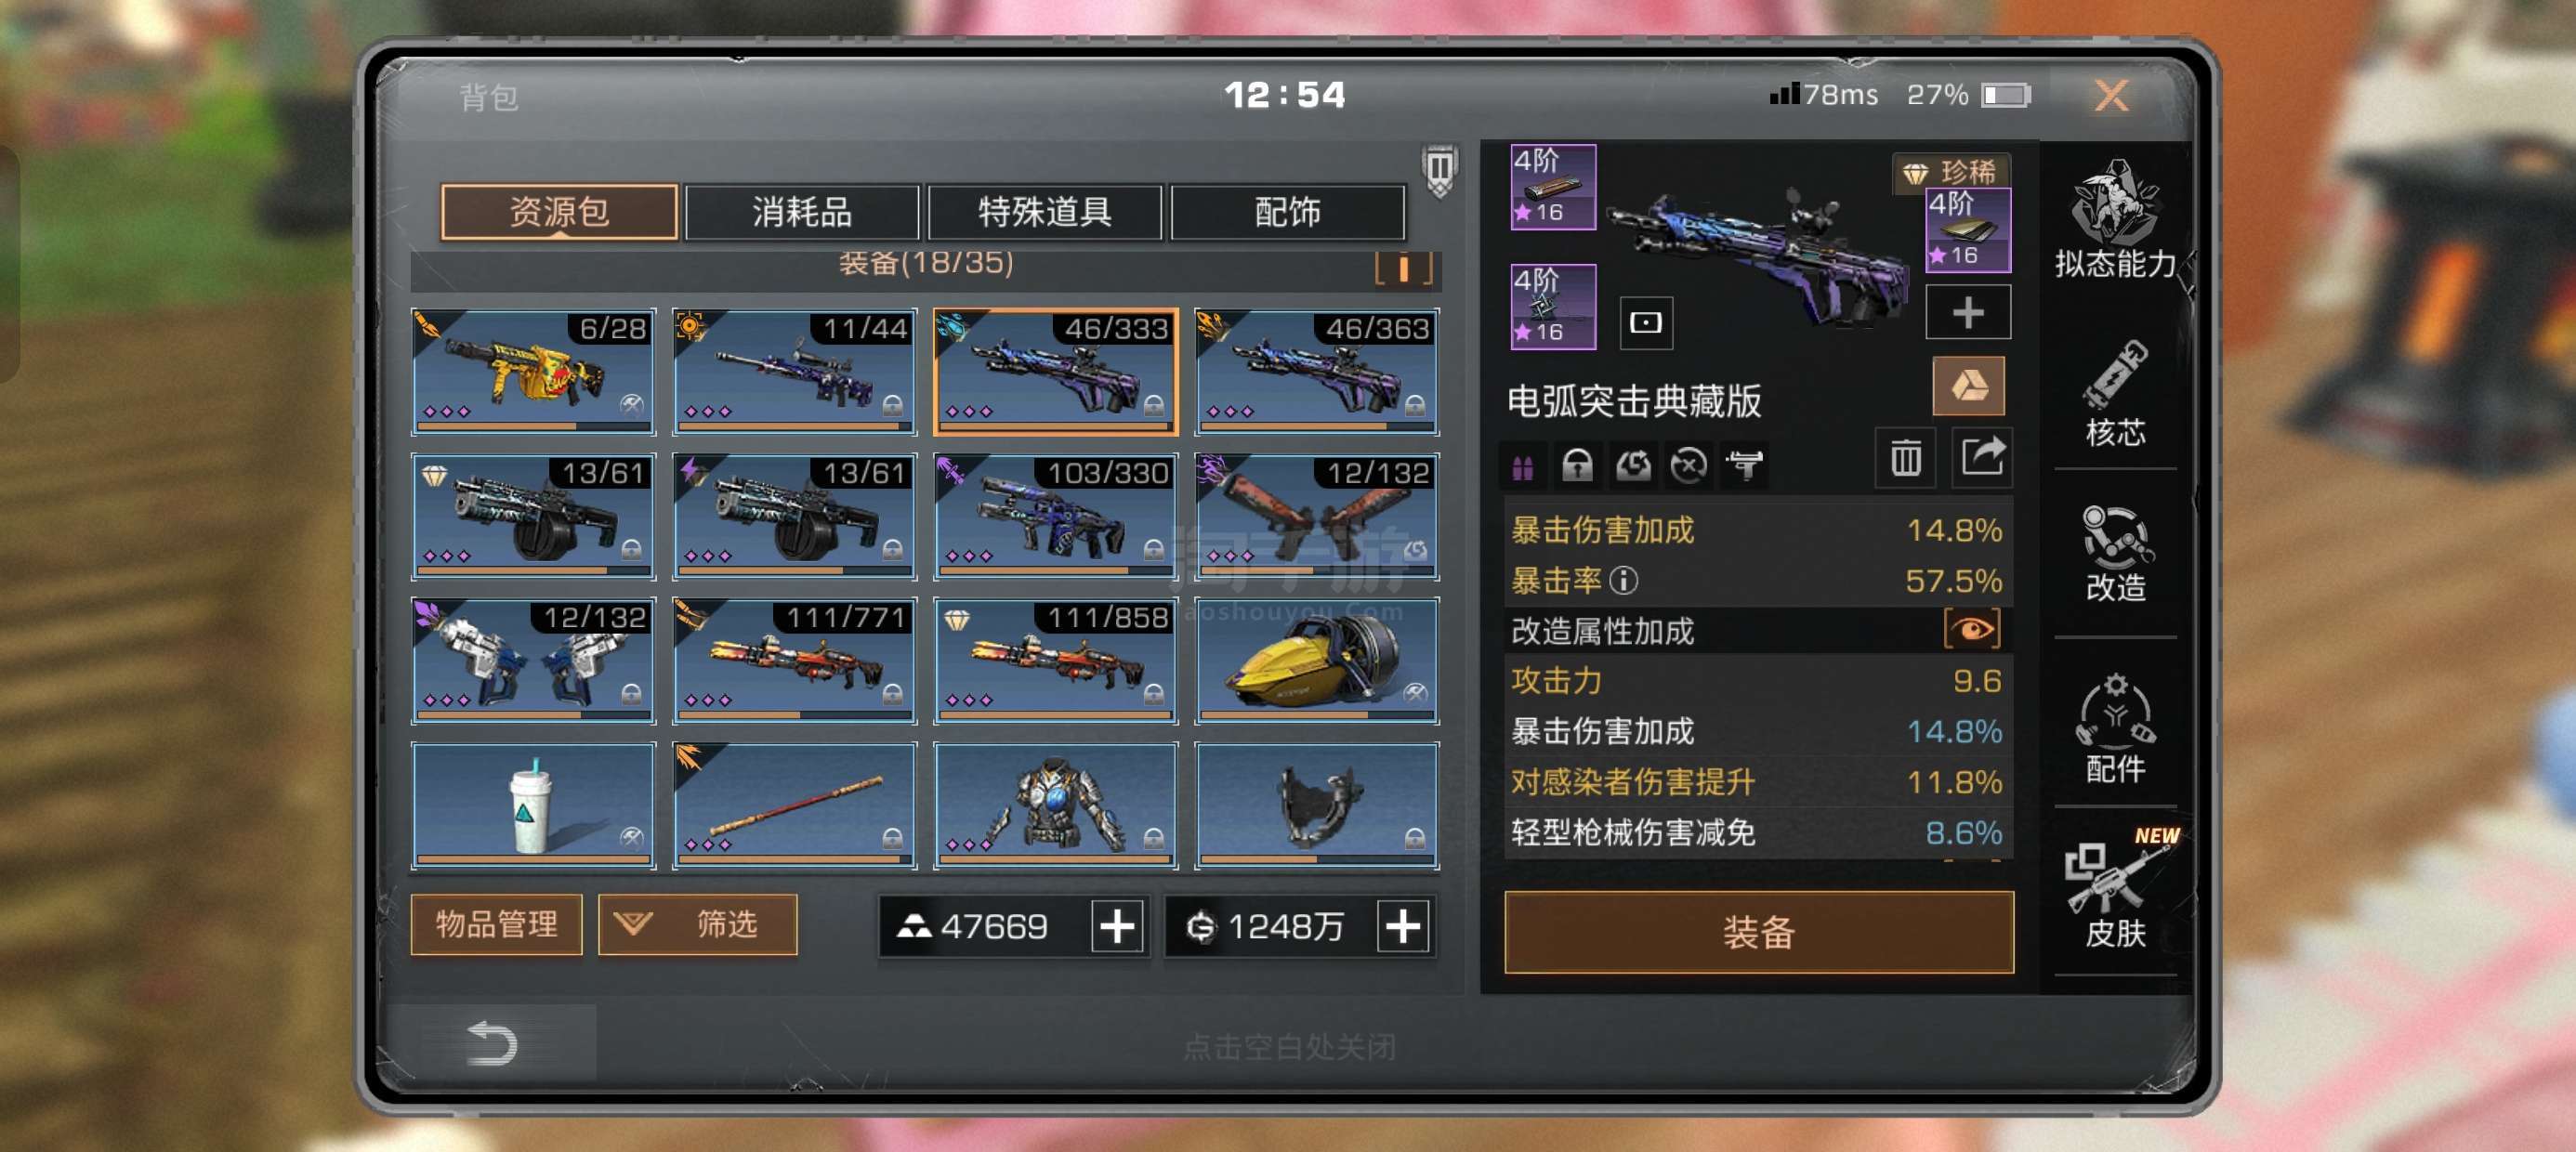
Task: Select the 111/858 weapon thumbnail
Action: point(1056,661)
